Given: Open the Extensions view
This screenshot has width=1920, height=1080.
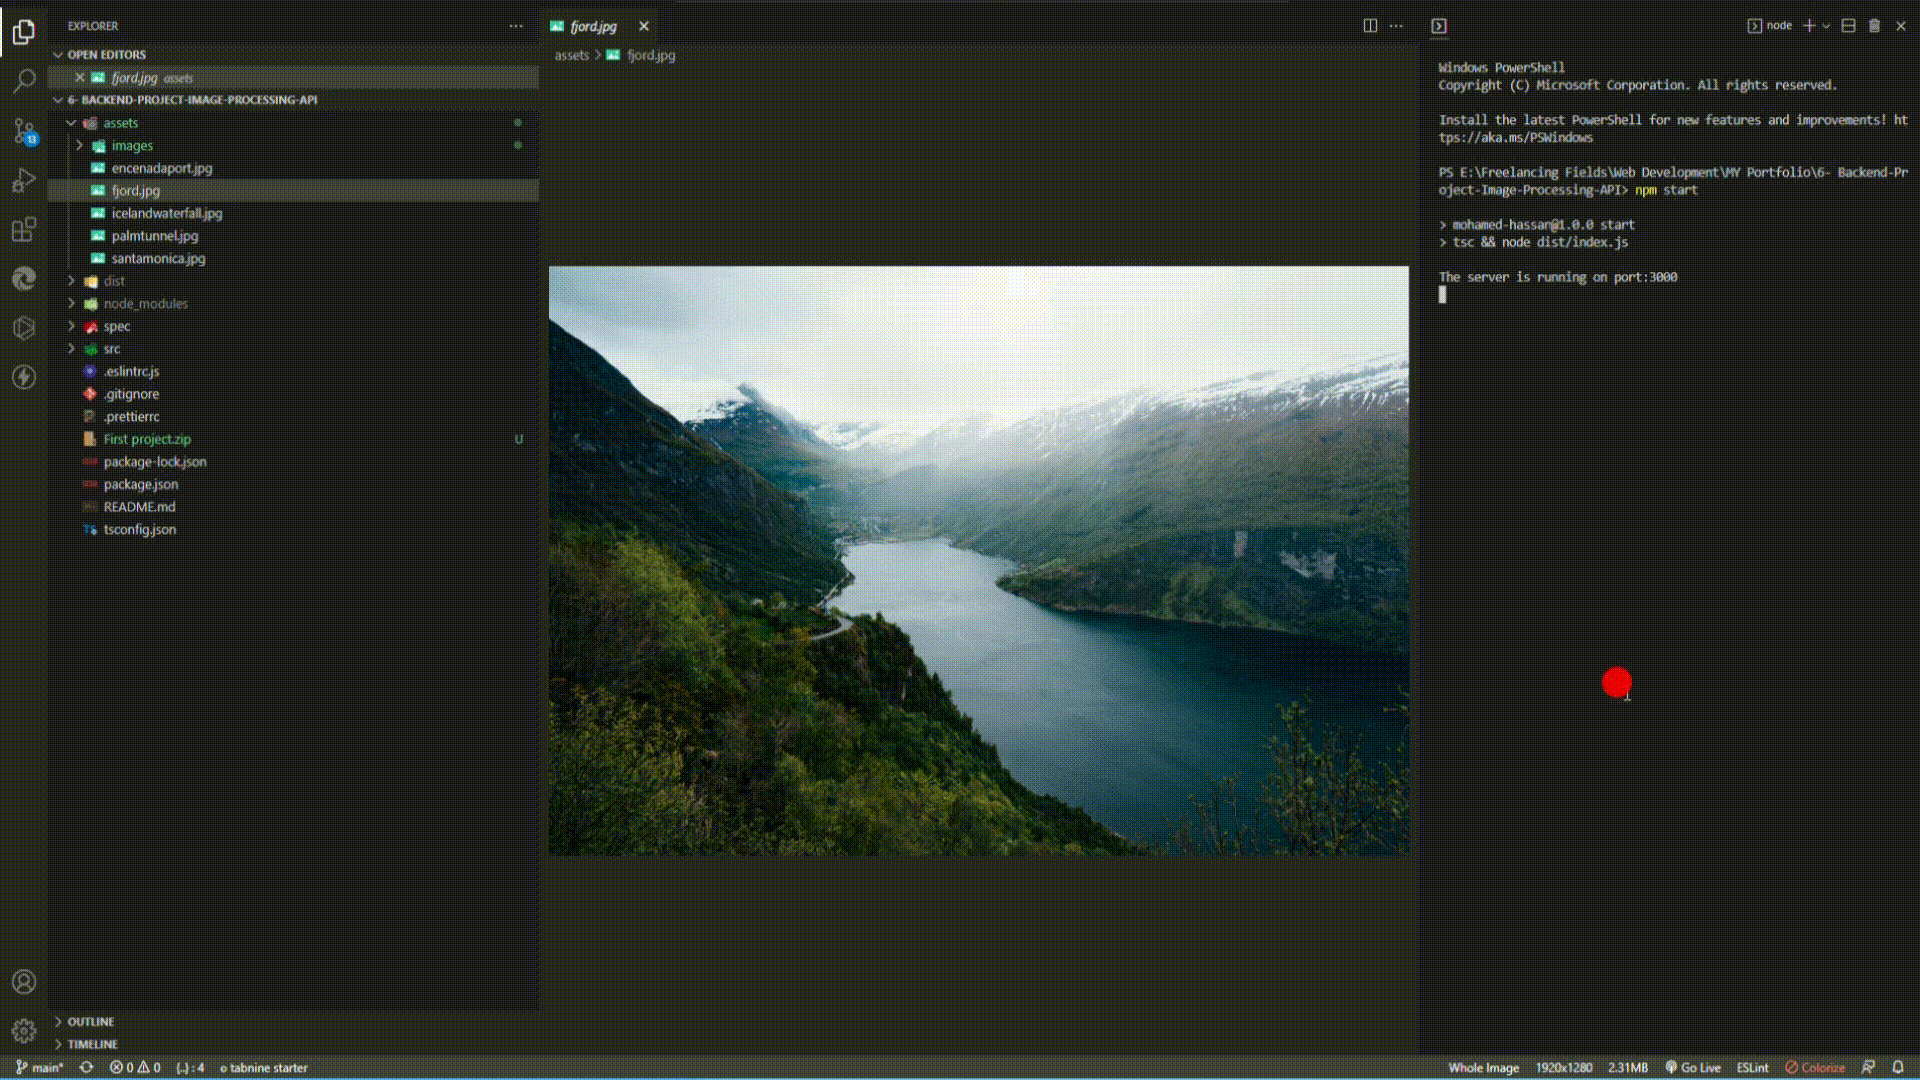Looking at the screenshot, I should 24,230.
